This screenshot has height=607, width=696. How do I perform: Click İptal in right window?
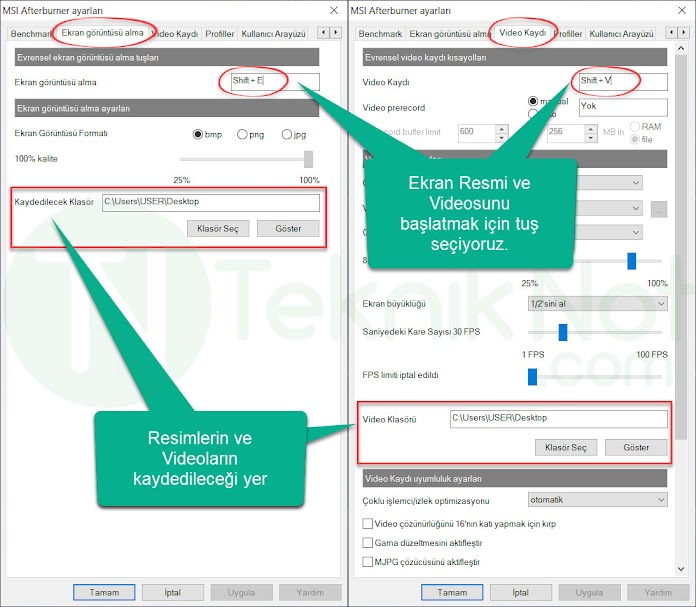521,593
